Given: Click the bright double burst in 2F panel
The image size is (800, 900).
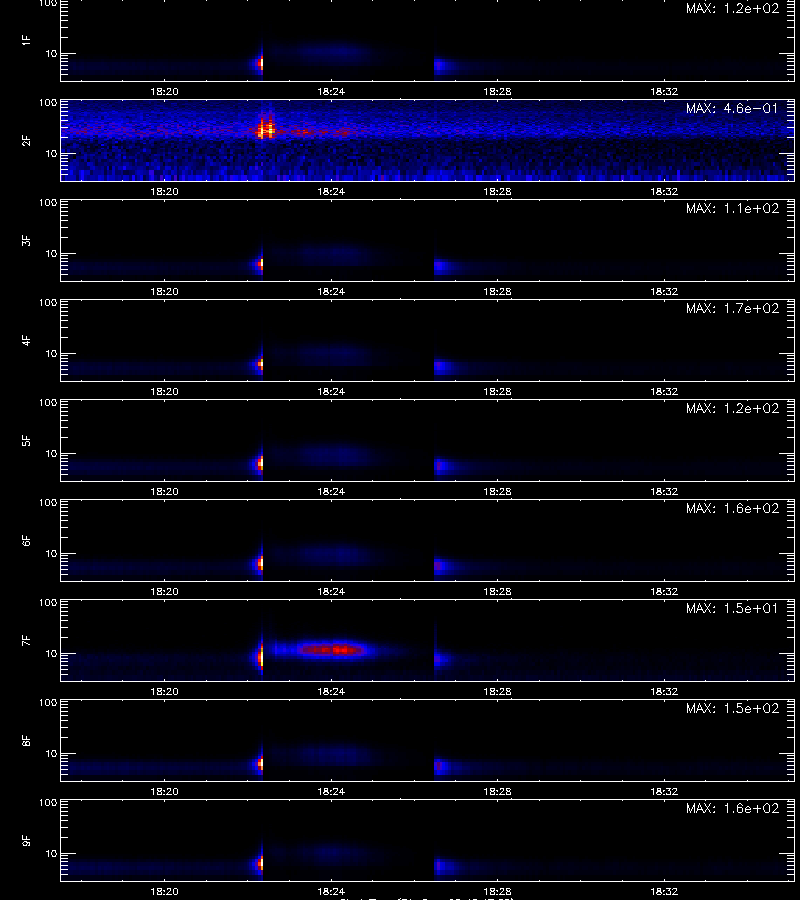Looking at the screenshot, I should pyautogui.click(x=265, y=129).
